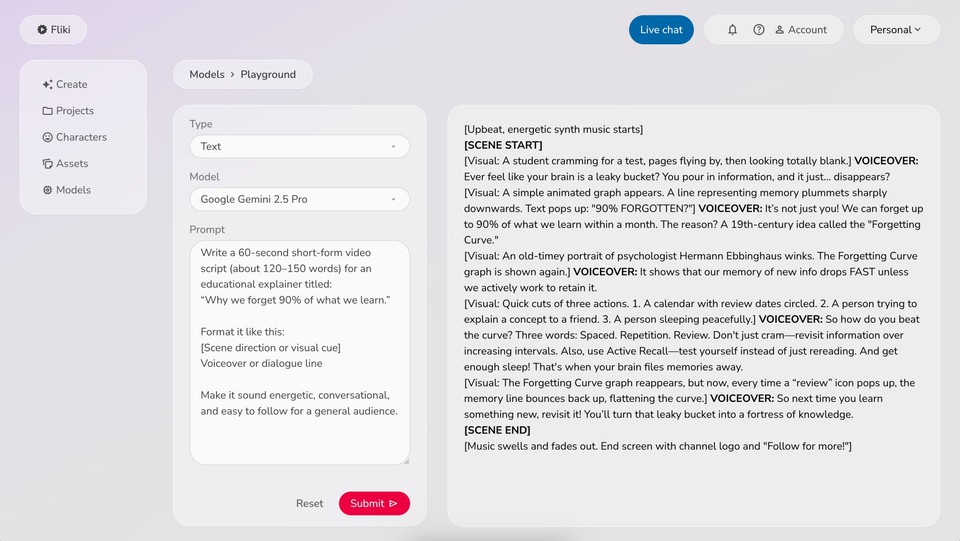Open the Account menu
Image resolution: width=960 pixels, height=541 pixels.
coord(801,30)
